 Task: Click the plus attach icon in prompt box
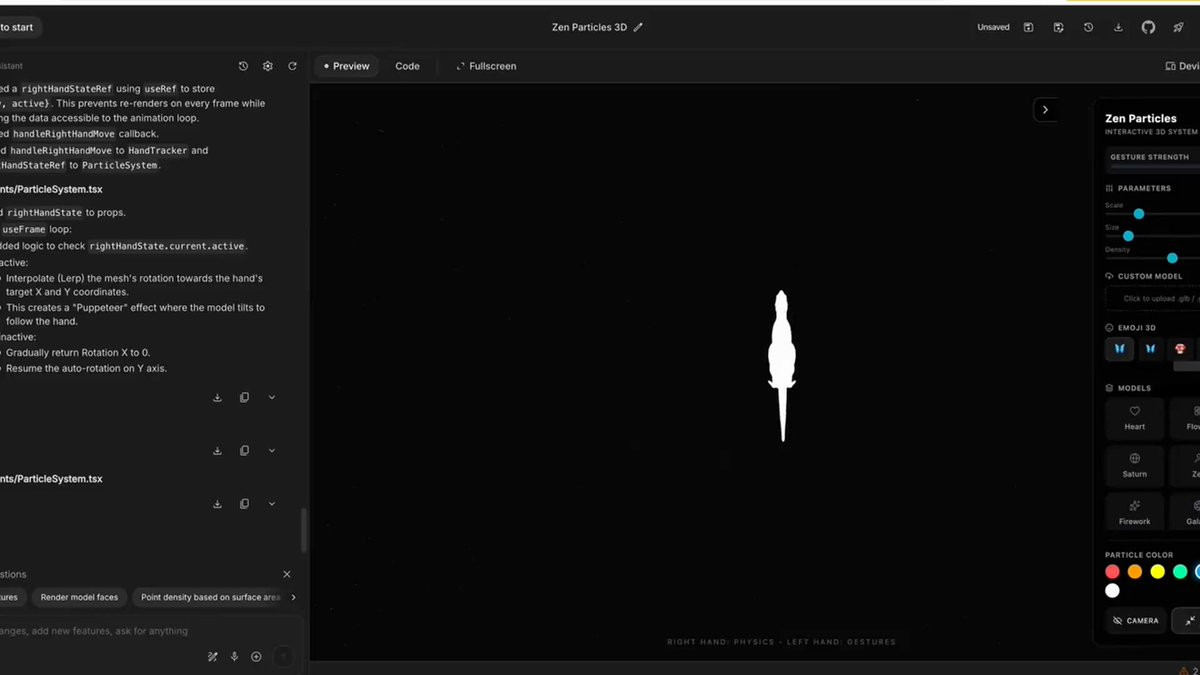pyautogui.click(x=256, y=657)
